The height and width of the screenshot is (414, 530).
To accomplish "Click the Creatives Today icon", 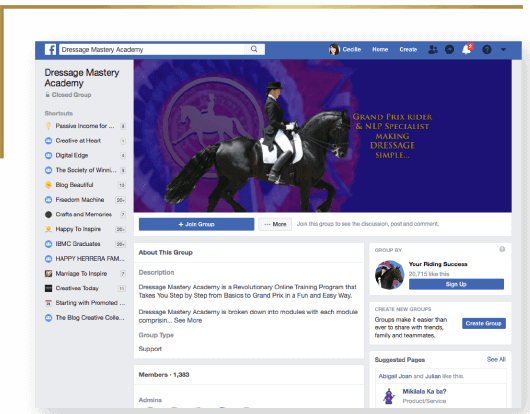I will pos(48,288).
